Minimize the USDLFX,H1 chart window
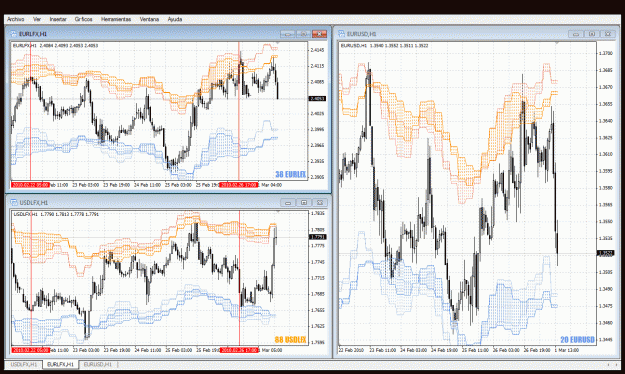The image size is (625, 374). [288, 203]
